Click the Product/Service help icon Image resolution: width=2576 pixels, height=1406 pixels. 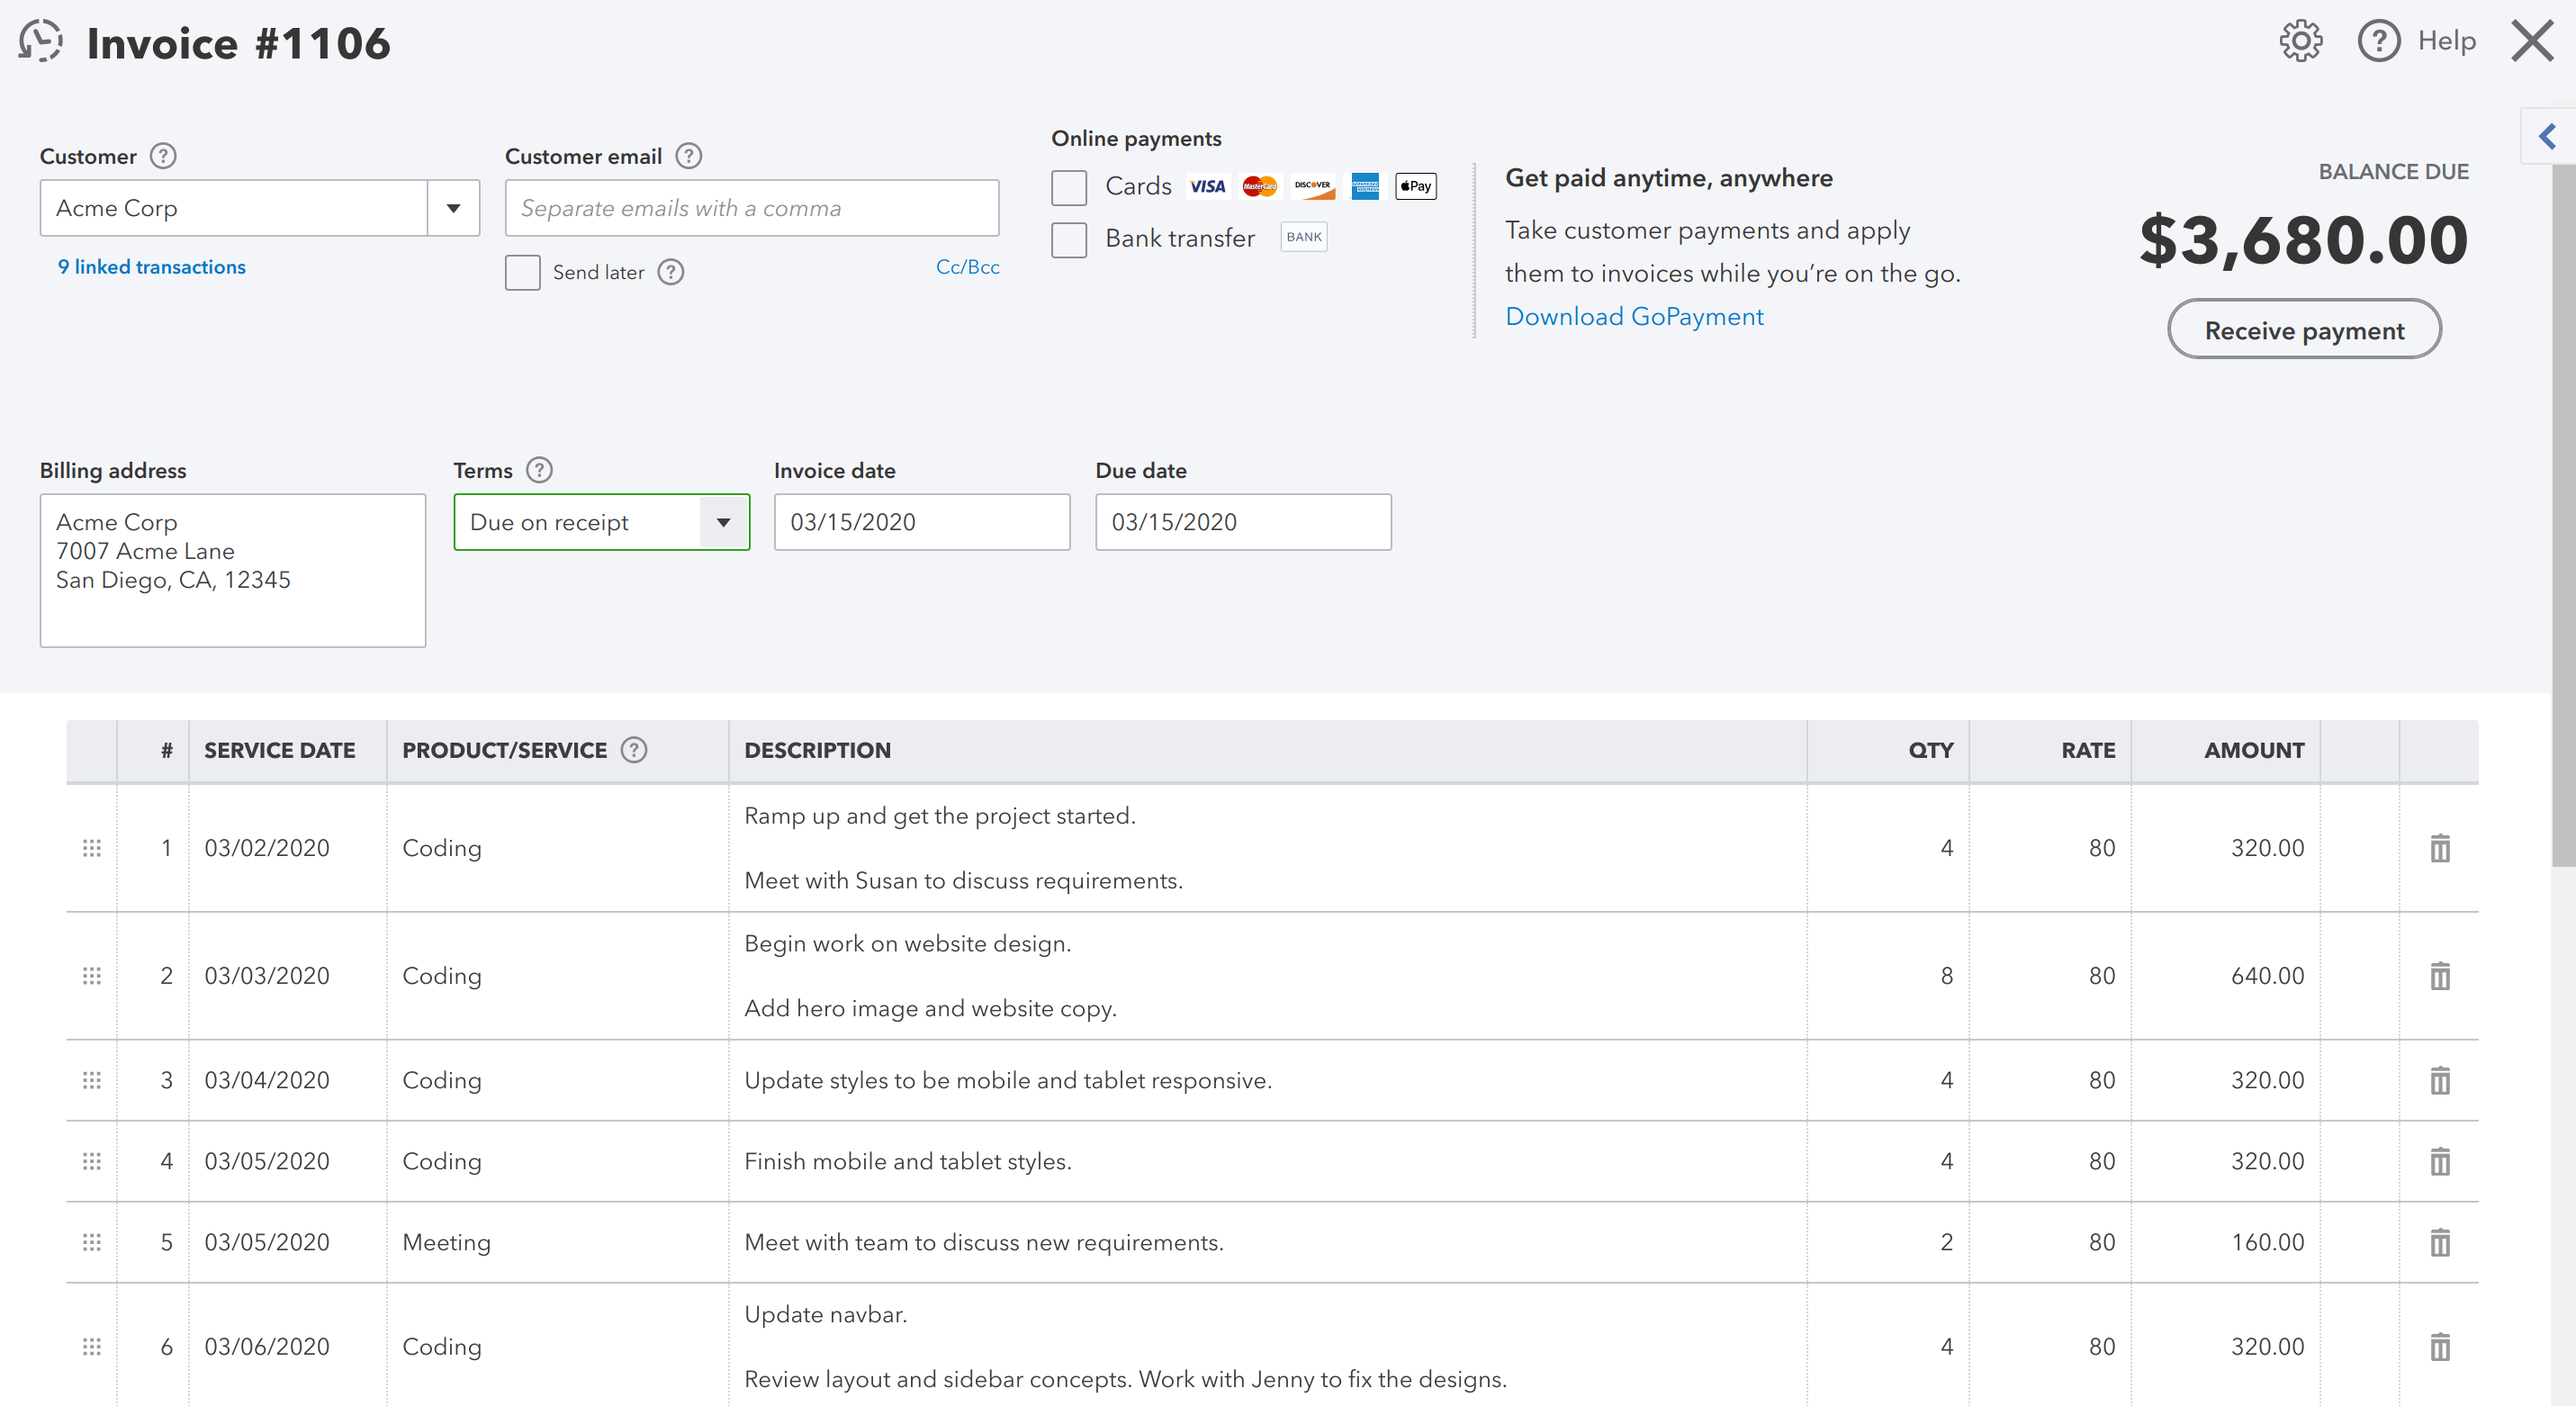[x=634, y=749]
